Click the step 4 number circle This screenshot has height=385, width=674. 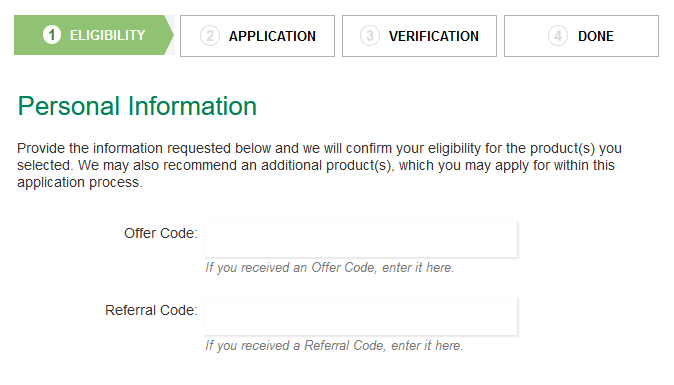point(558,36)
